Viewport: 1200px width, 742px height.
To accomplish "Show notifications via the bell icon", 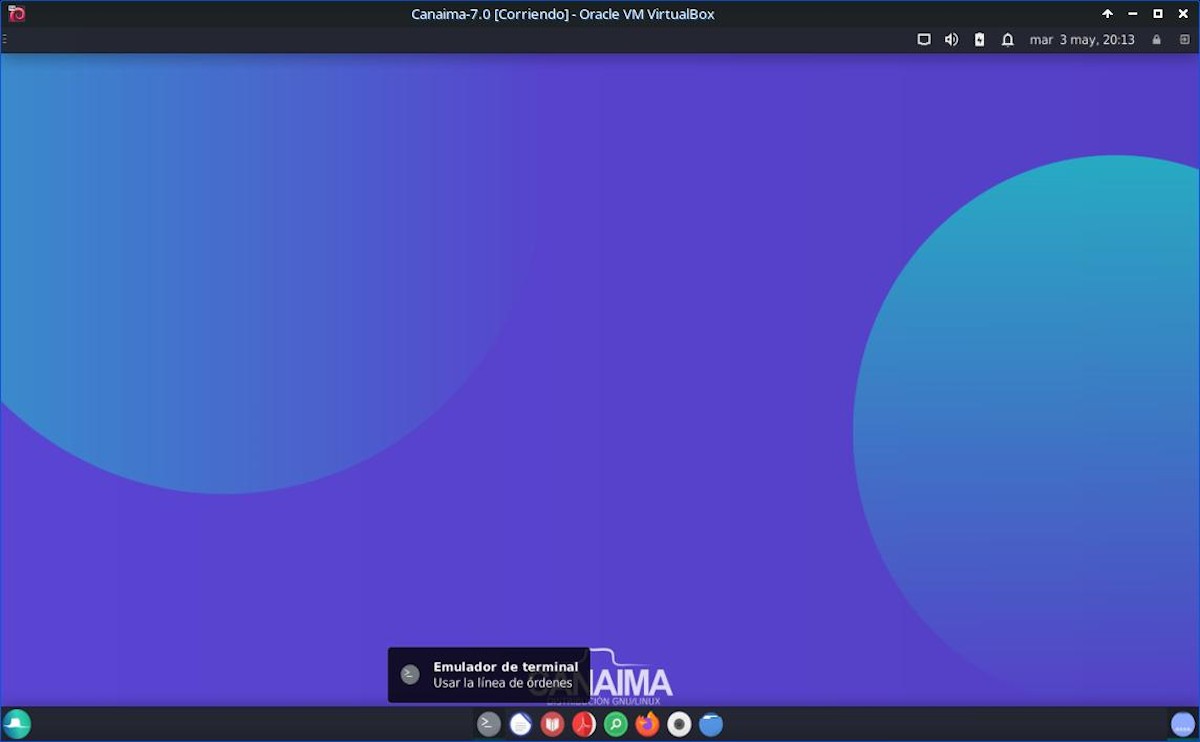I will click(x=1008, y=40).
